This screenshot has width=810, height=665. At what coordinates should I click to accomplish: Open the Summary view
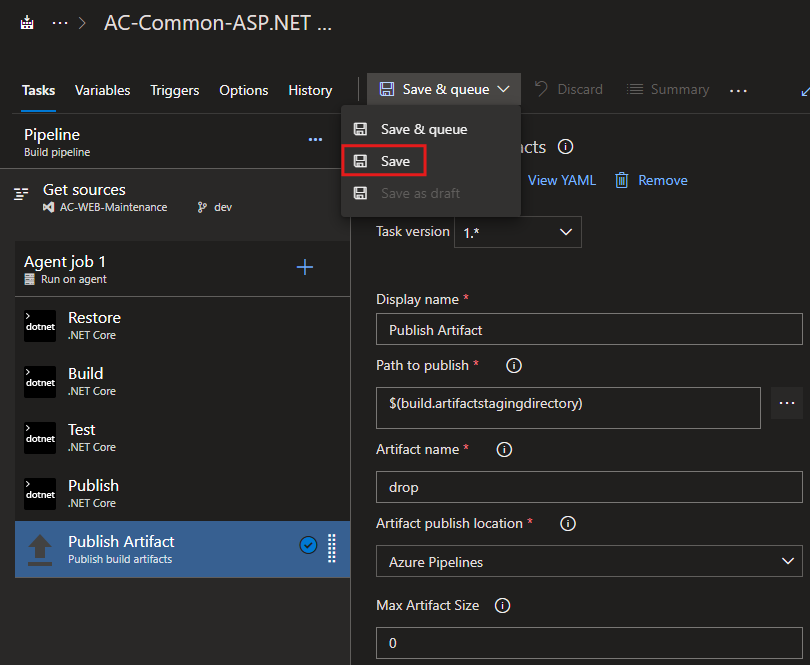[x=667, y=89]
